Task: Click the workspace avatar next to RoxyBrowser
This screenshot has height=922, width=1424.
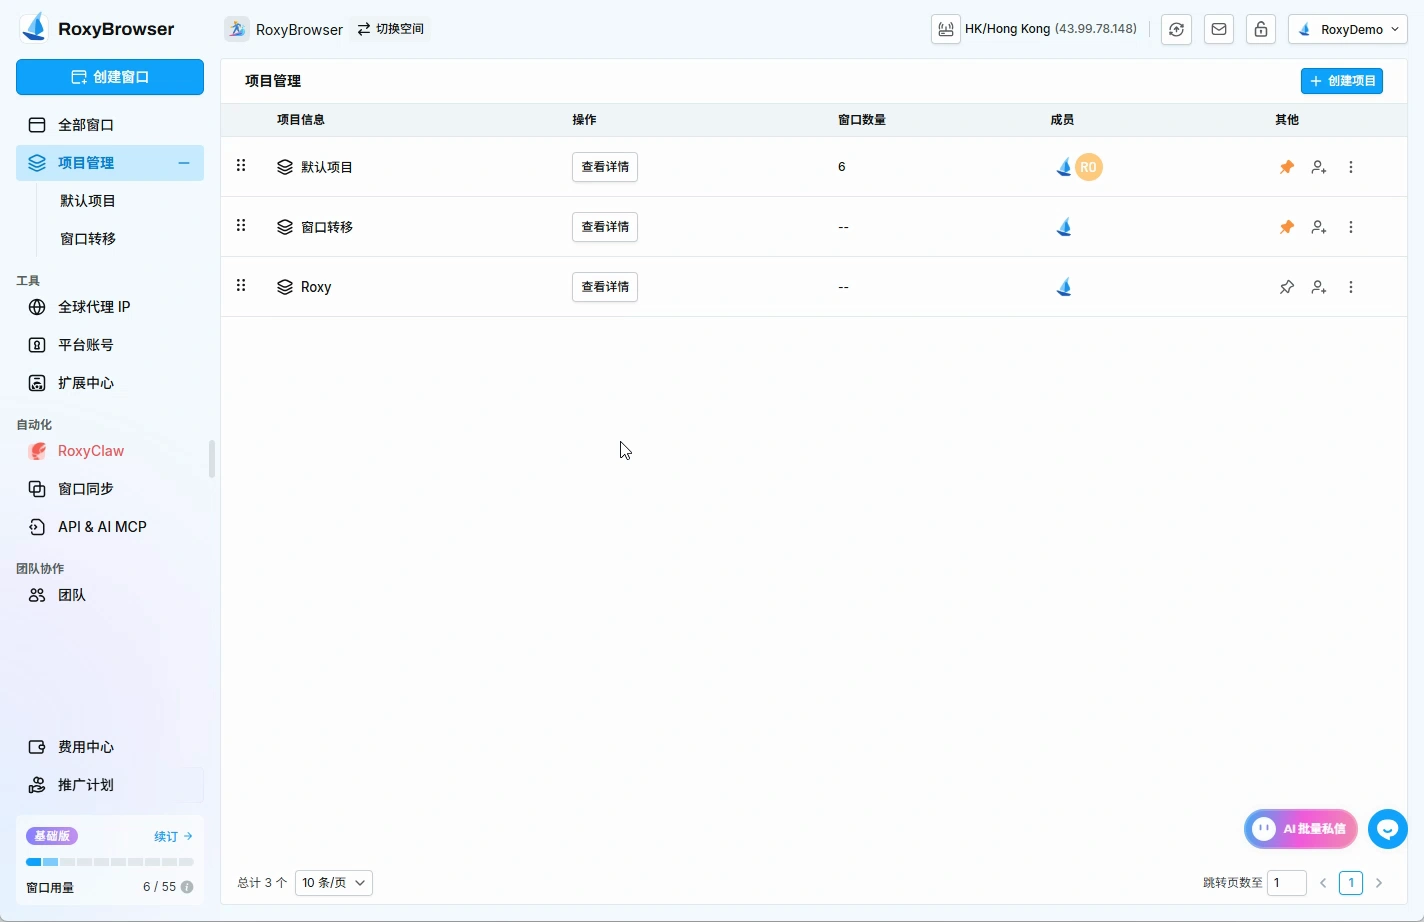Action: tap(237, 29)
